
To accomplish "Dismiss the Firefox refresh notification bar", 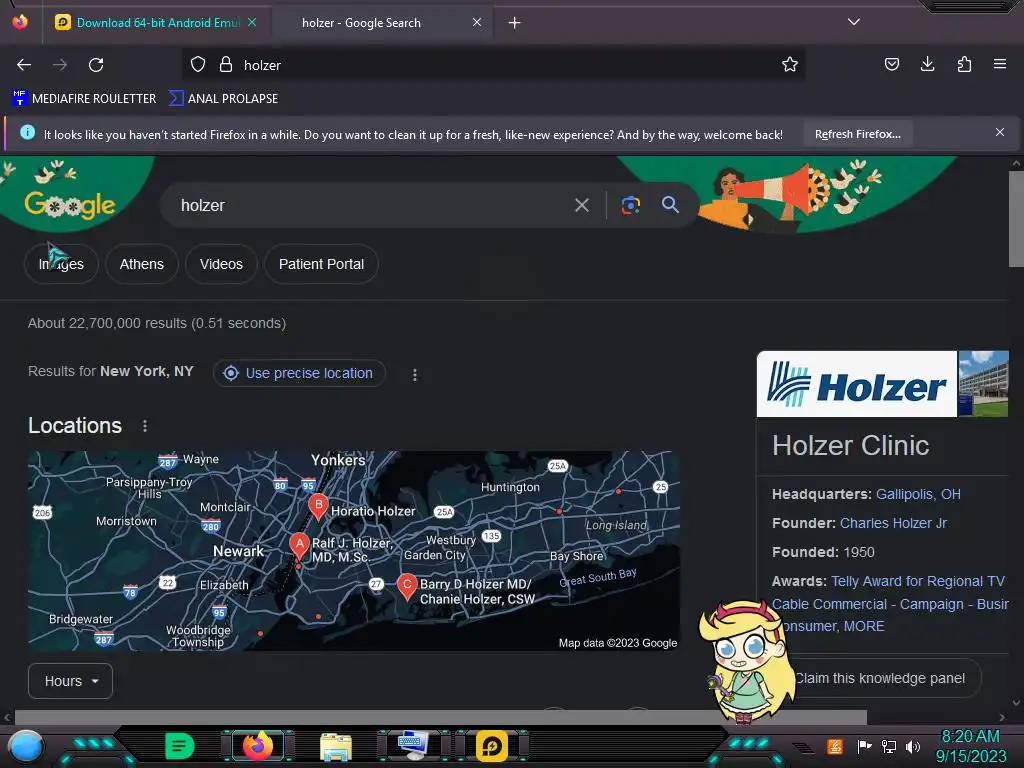I will [999, 133].
